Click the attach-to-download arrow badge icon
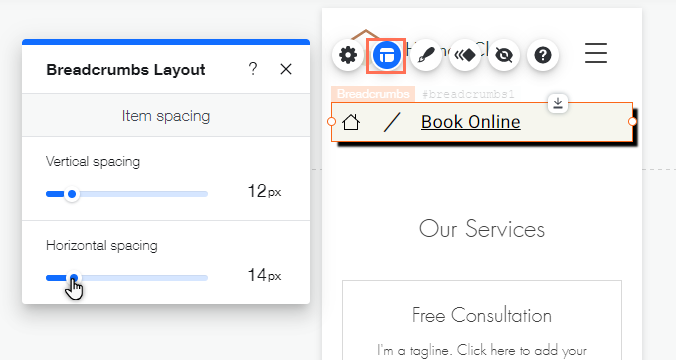The width and height of the screenshot is (676, 360). click(x=558, y=103)
